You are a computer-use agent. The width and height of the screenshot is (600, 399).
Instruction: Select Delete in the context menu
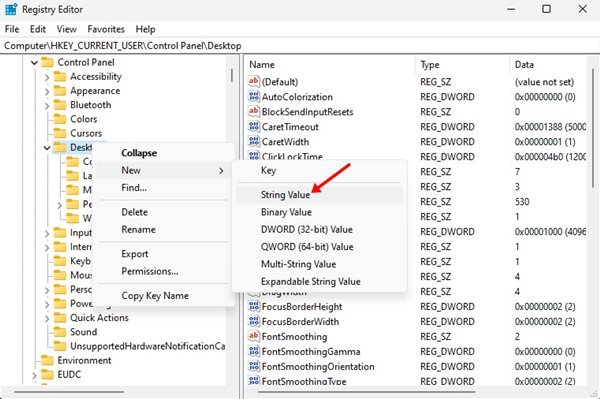click(163, 212)
